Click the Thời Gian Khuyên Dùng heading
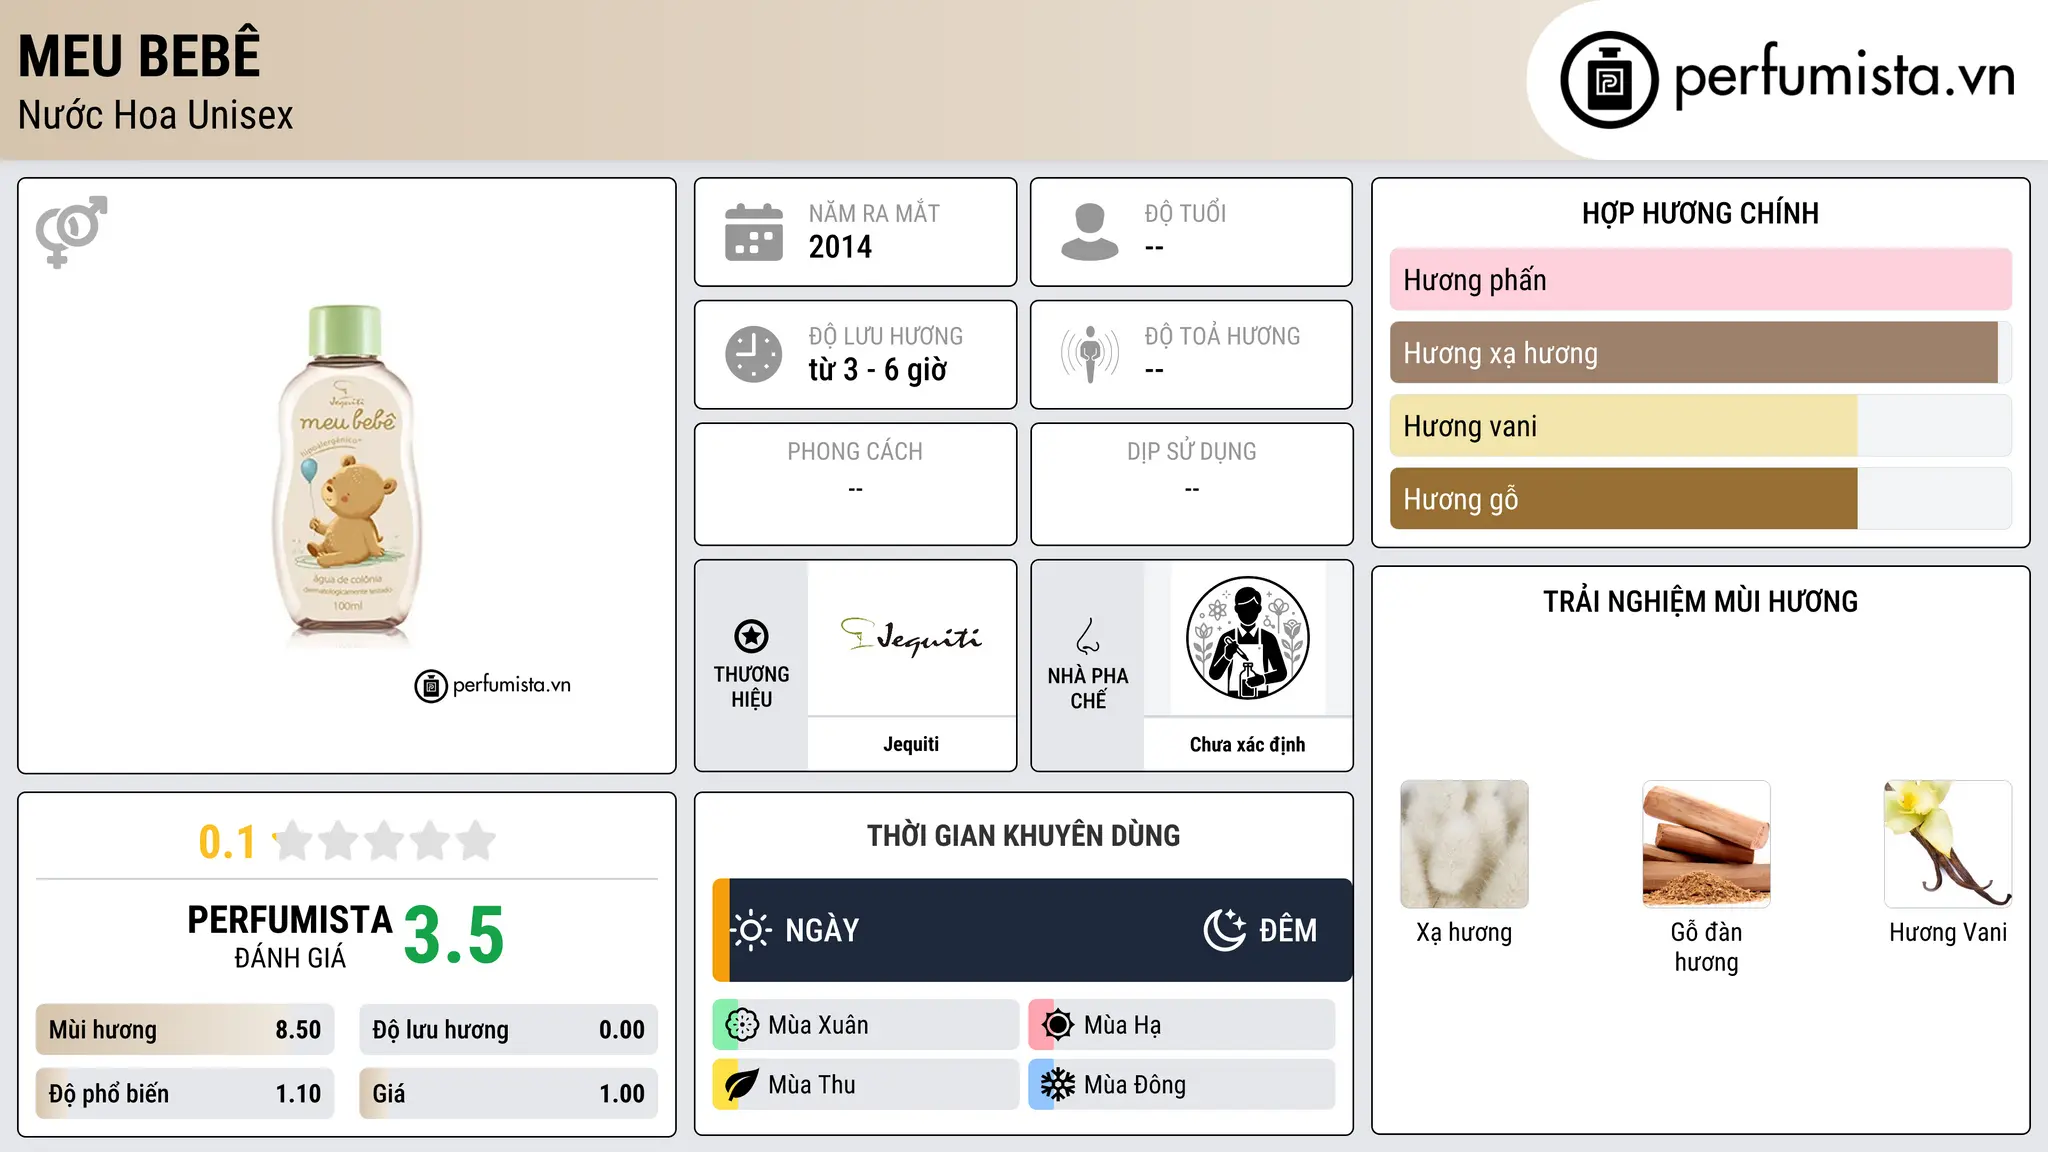The image size is (2048, 1152). (x=1023, y=835)
